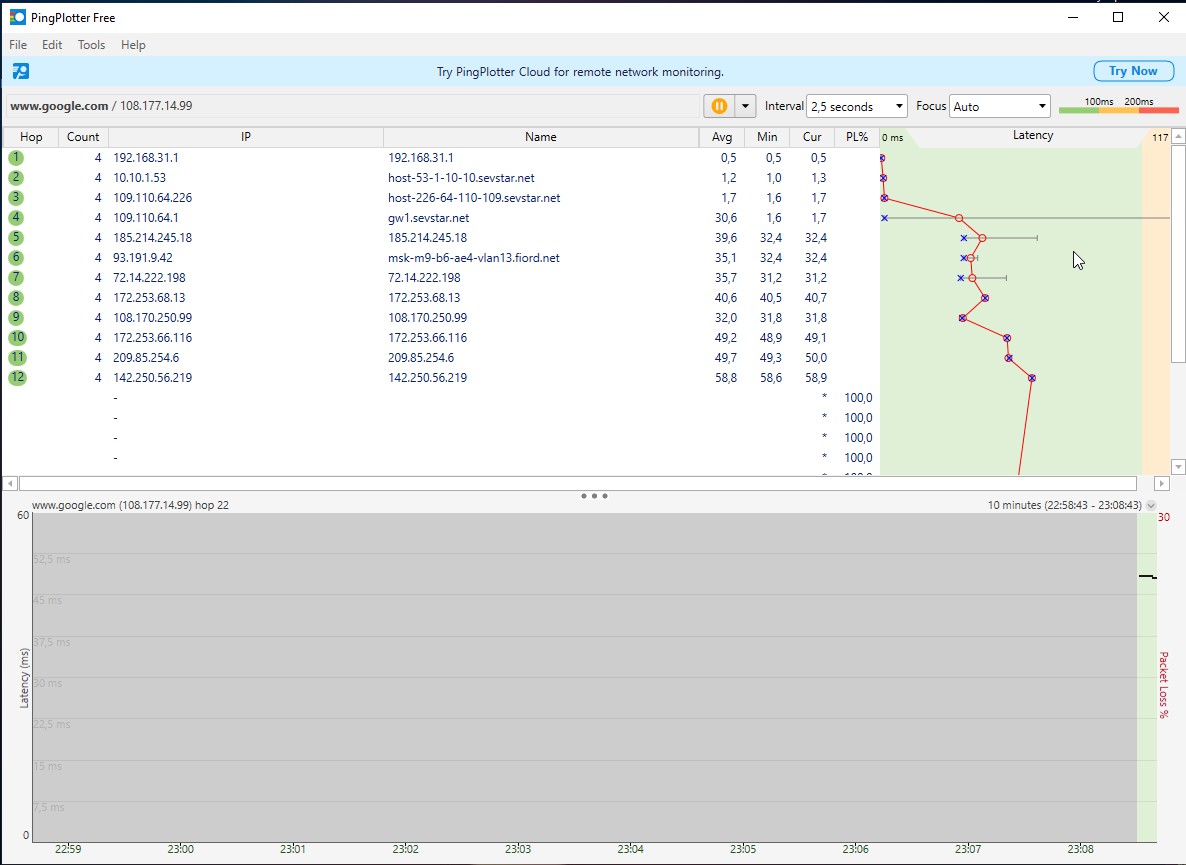The image size is (1186, 865).
Task: Click the Try Now button
Action: coord(1132,71)
